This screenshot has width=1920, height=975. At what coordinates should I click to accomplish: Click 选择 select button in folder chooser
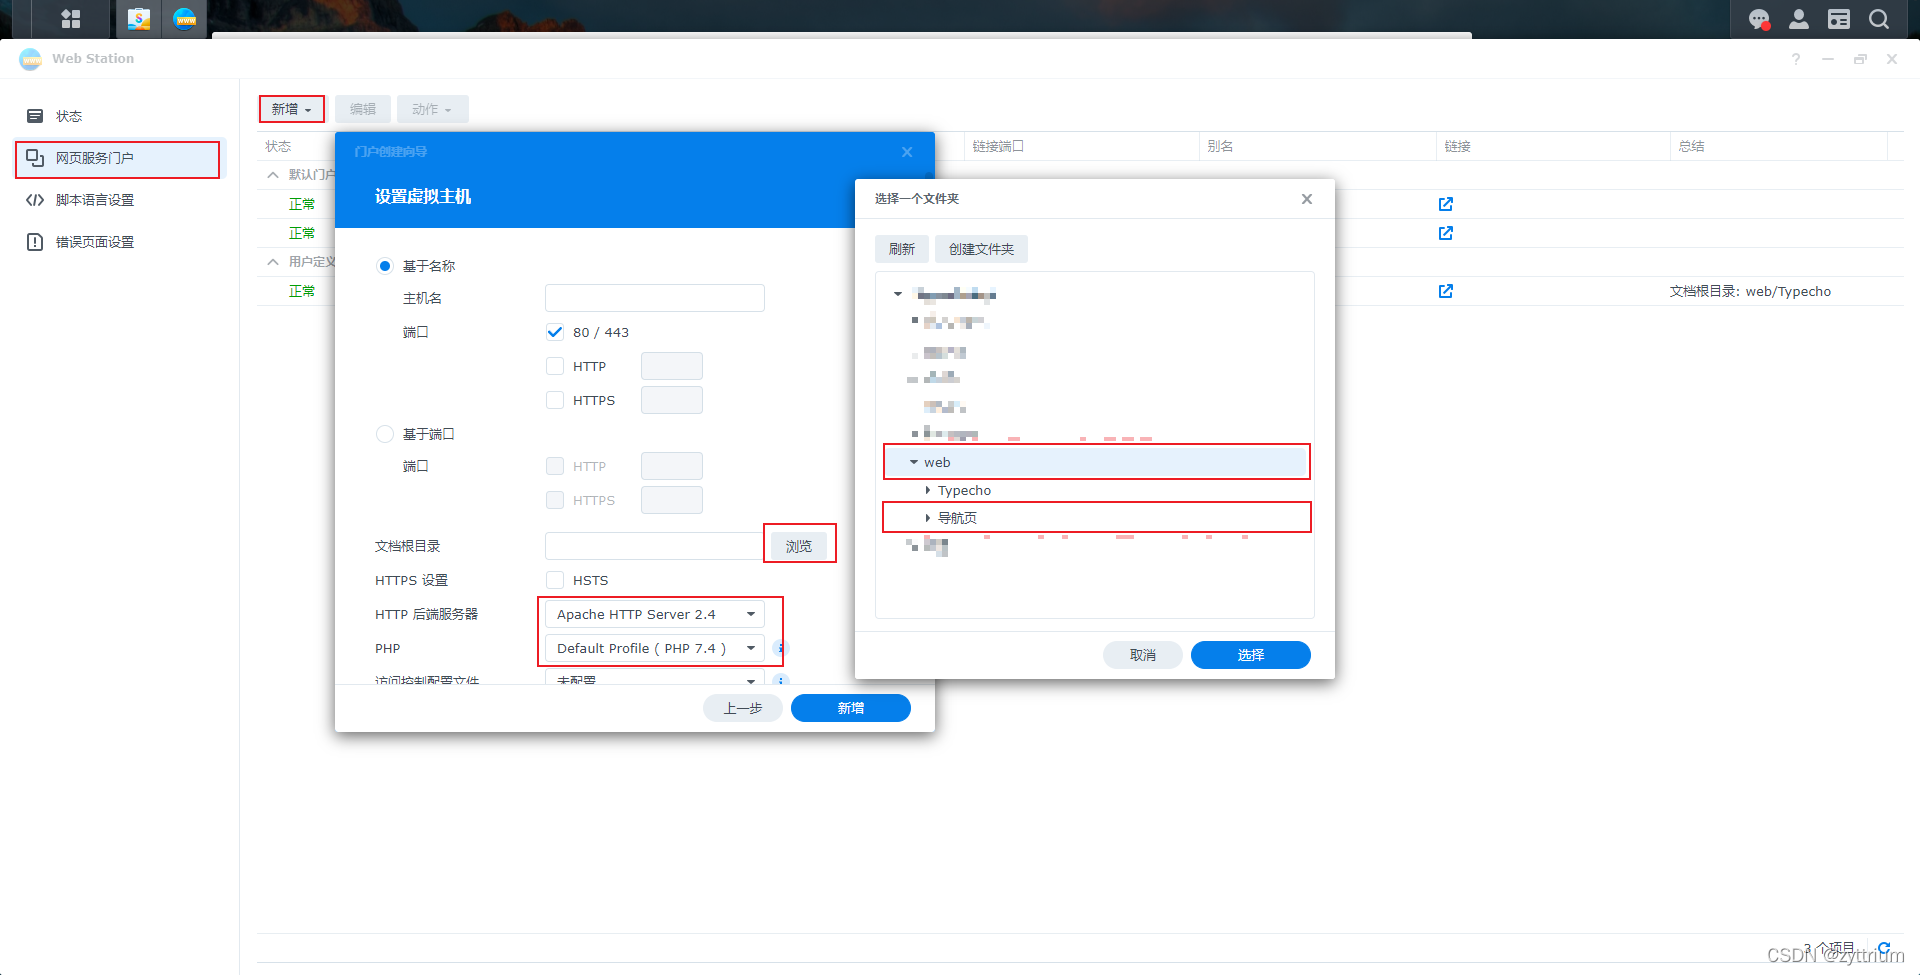(1251, 655)
